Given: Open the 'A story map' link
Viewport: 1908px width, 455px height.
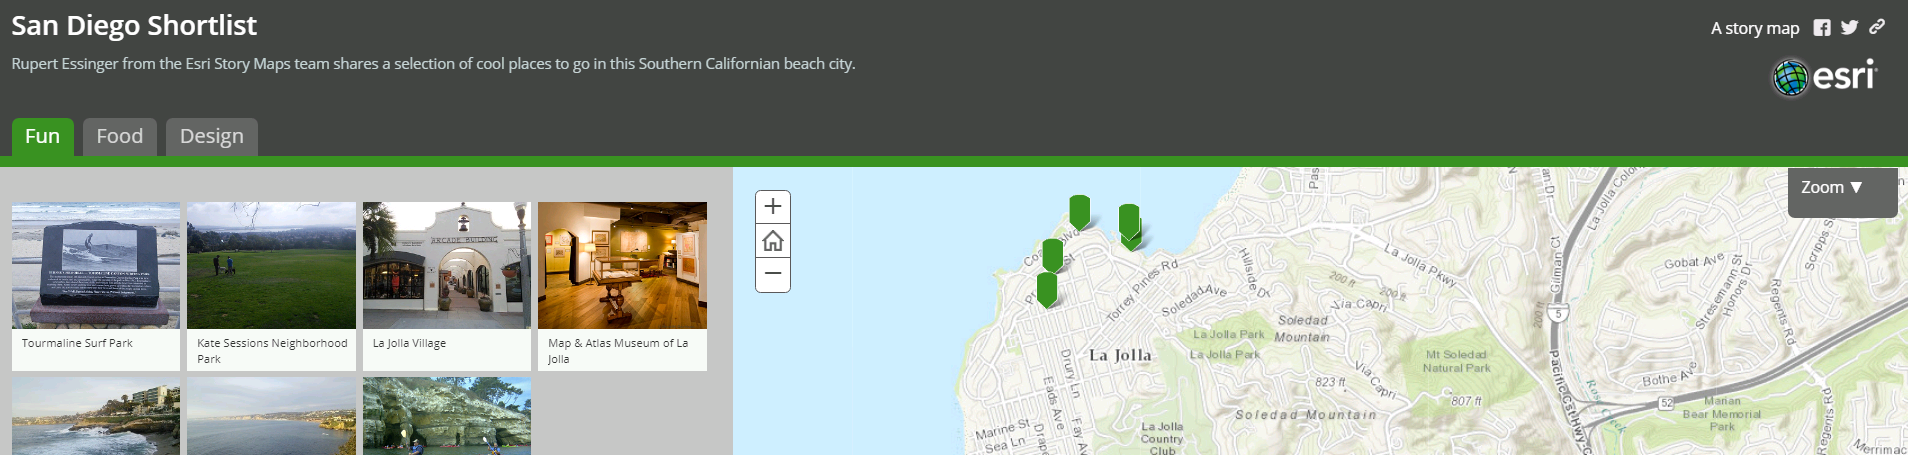Looking at the screenshot, I should (x=1755, y=28).
